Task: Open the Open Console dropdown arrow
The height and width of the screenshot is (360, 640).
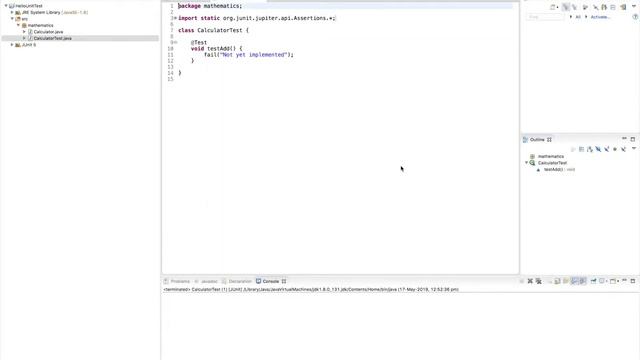Action: pos(618,281)
